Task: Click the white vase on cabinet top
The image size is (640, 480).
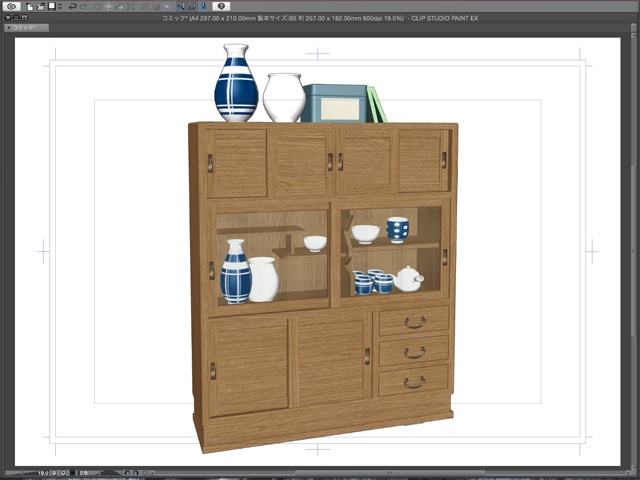Action: [284, 98]
